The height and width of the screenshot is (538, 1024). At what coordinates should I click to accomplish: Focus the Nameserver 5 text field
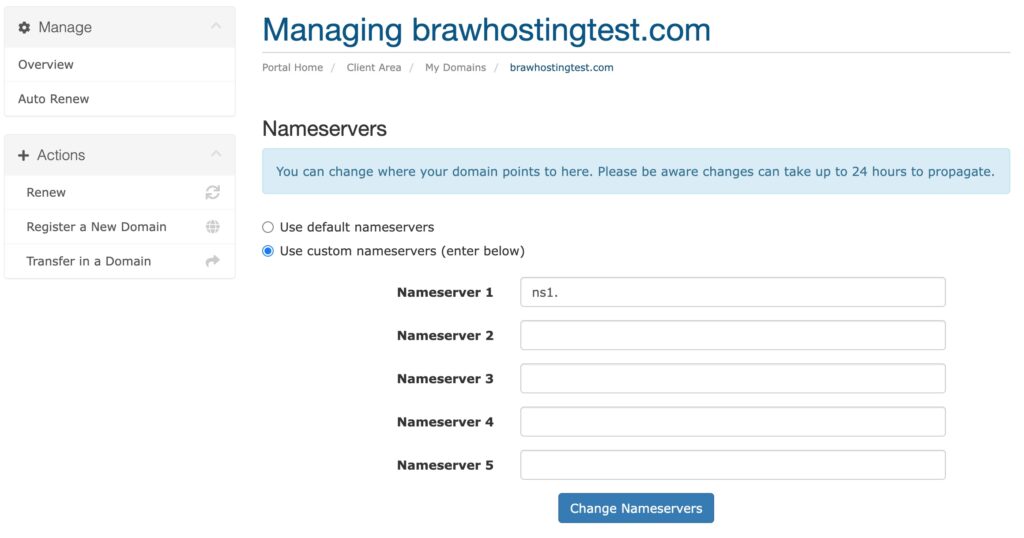point(733,465)
